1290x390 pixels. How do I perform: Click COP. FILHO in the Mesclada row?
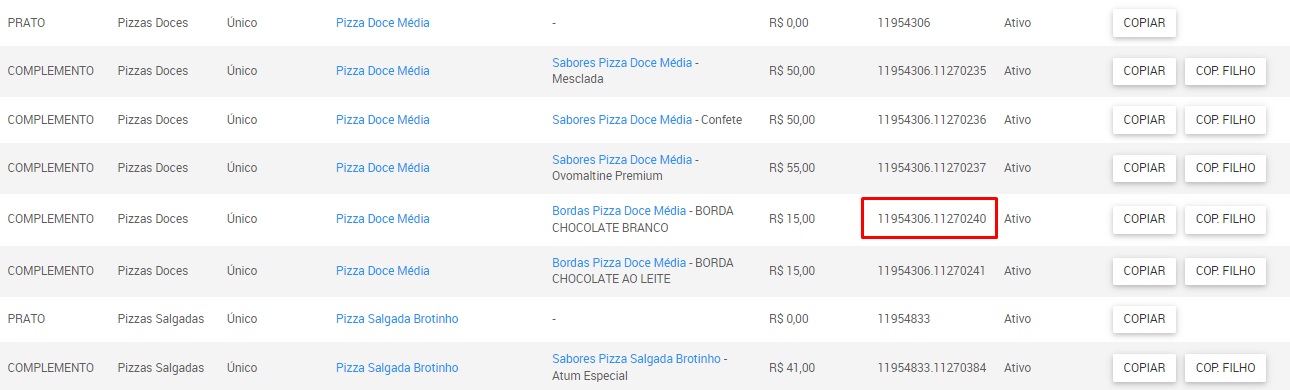(x=1225, y=71)
